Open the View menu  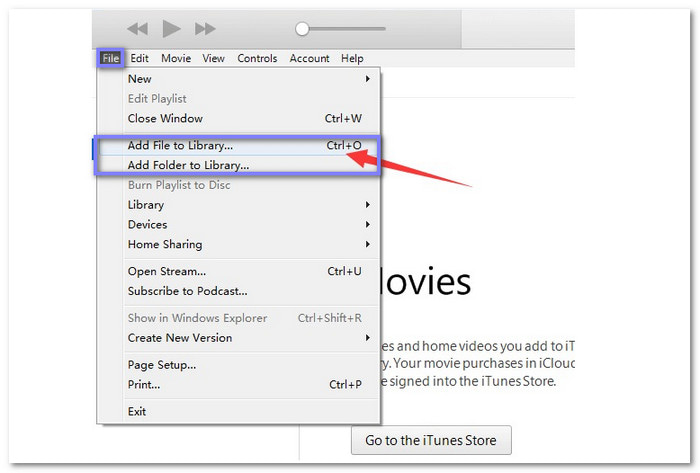click(213, 58)
